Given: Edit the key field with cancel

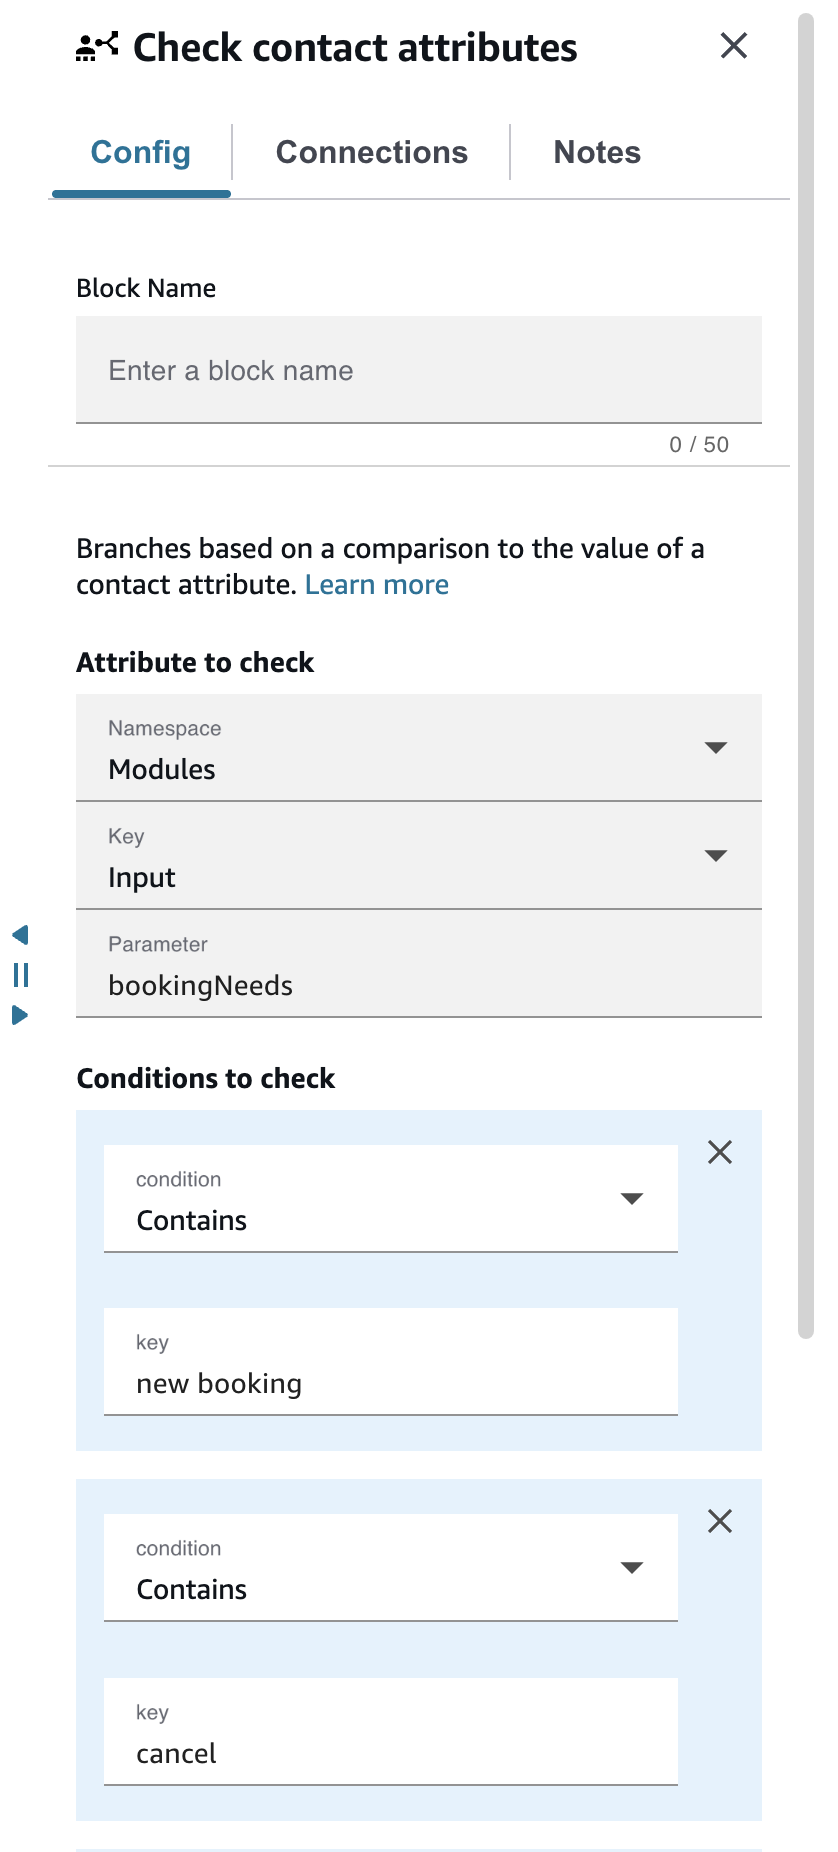Looking at the screenshot, I should tap(391, 1732).
